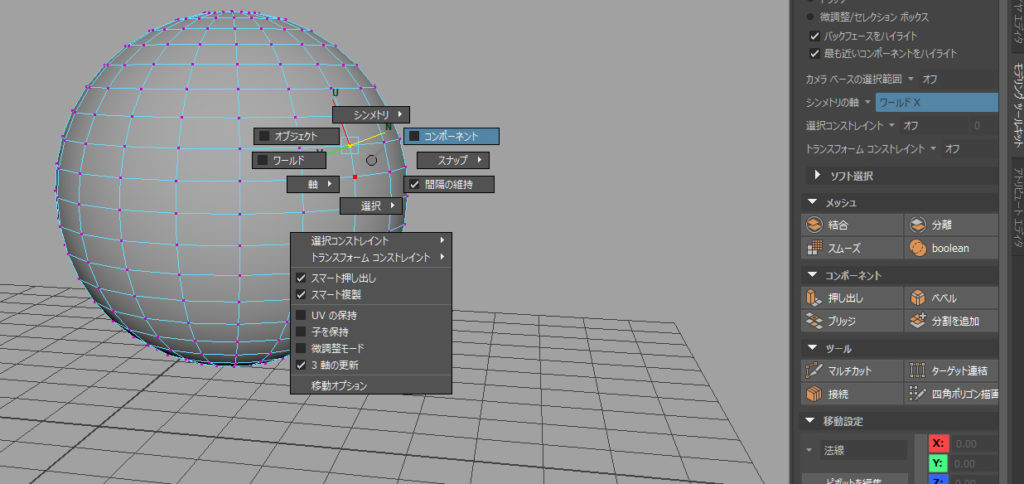Activate the 押し出し (Extrude) tool
The height and width of the screenshot is (484, 1024).
pos(852,298)
